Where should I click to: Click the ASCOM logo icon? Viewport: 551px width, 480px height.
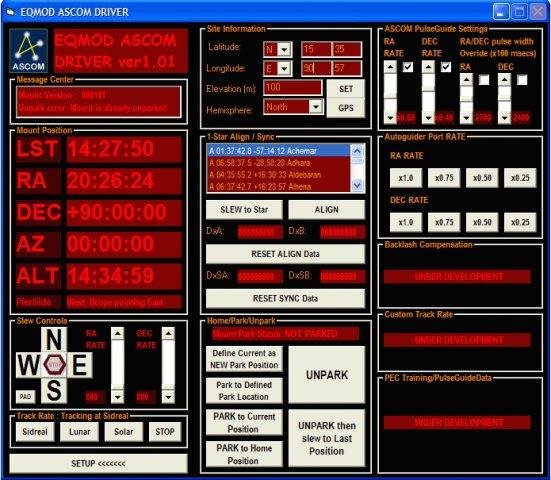point(28,50)
